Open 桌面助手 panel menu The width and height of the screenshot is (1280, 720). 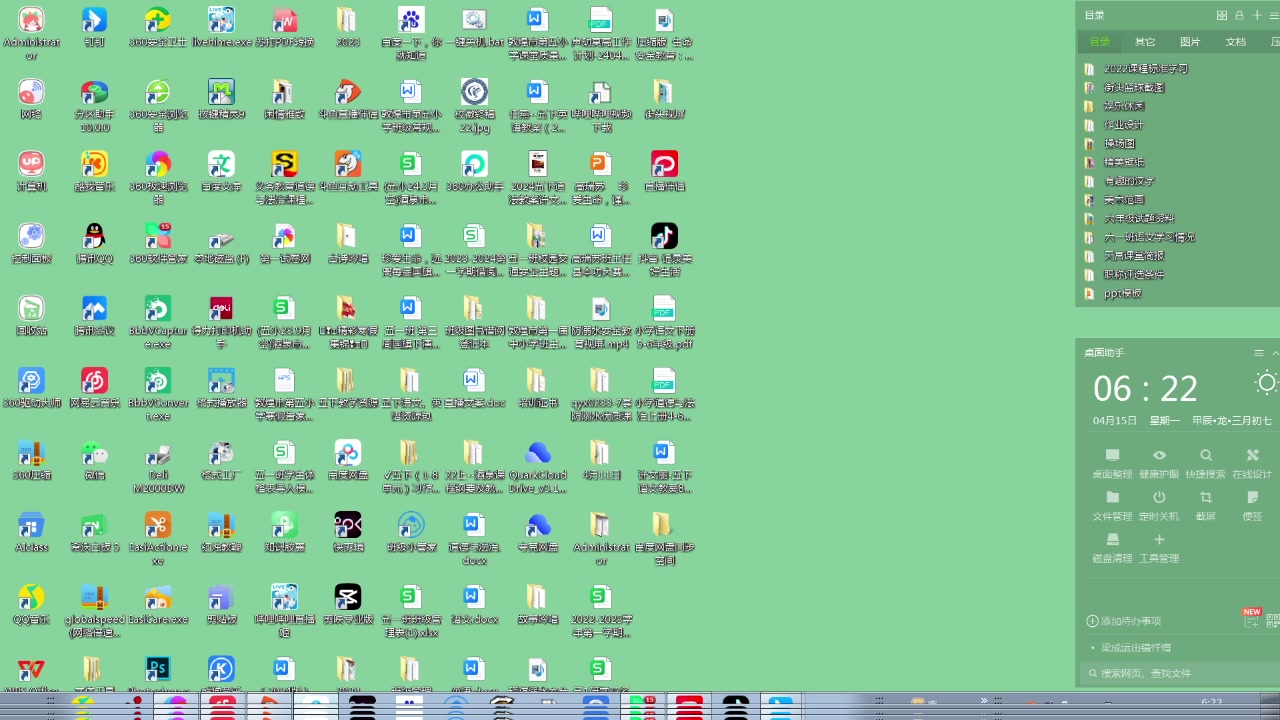1259,353
